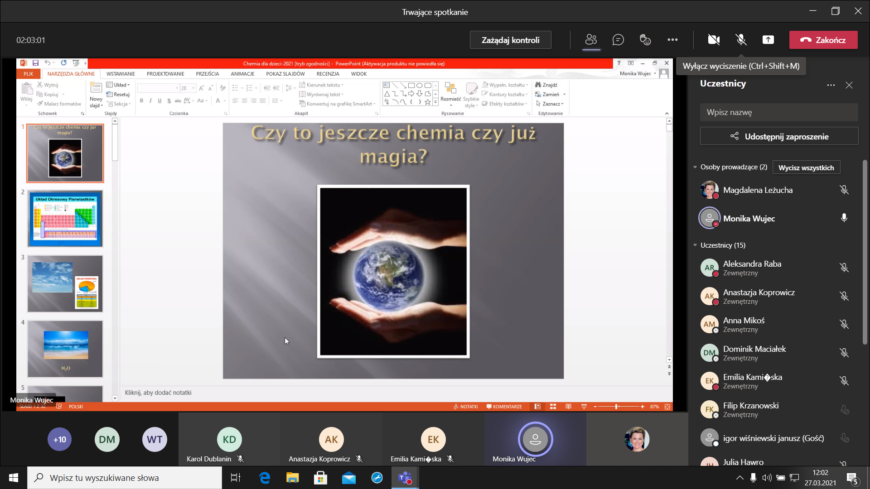Toggle the camera on

coord(714,39)
